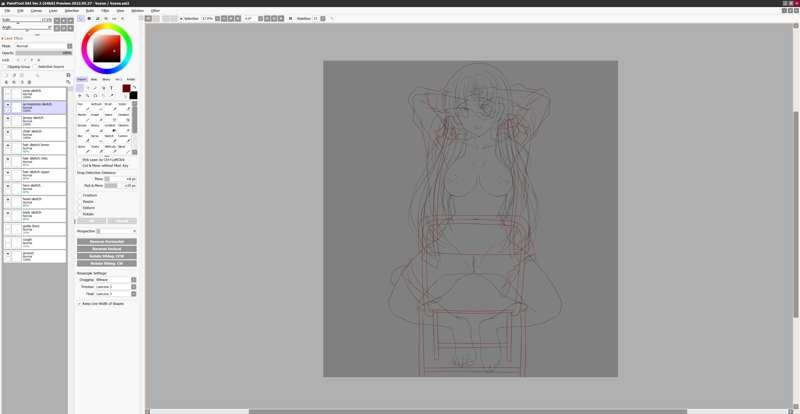Click the dark red foreground color swatch

coord(127,88)
